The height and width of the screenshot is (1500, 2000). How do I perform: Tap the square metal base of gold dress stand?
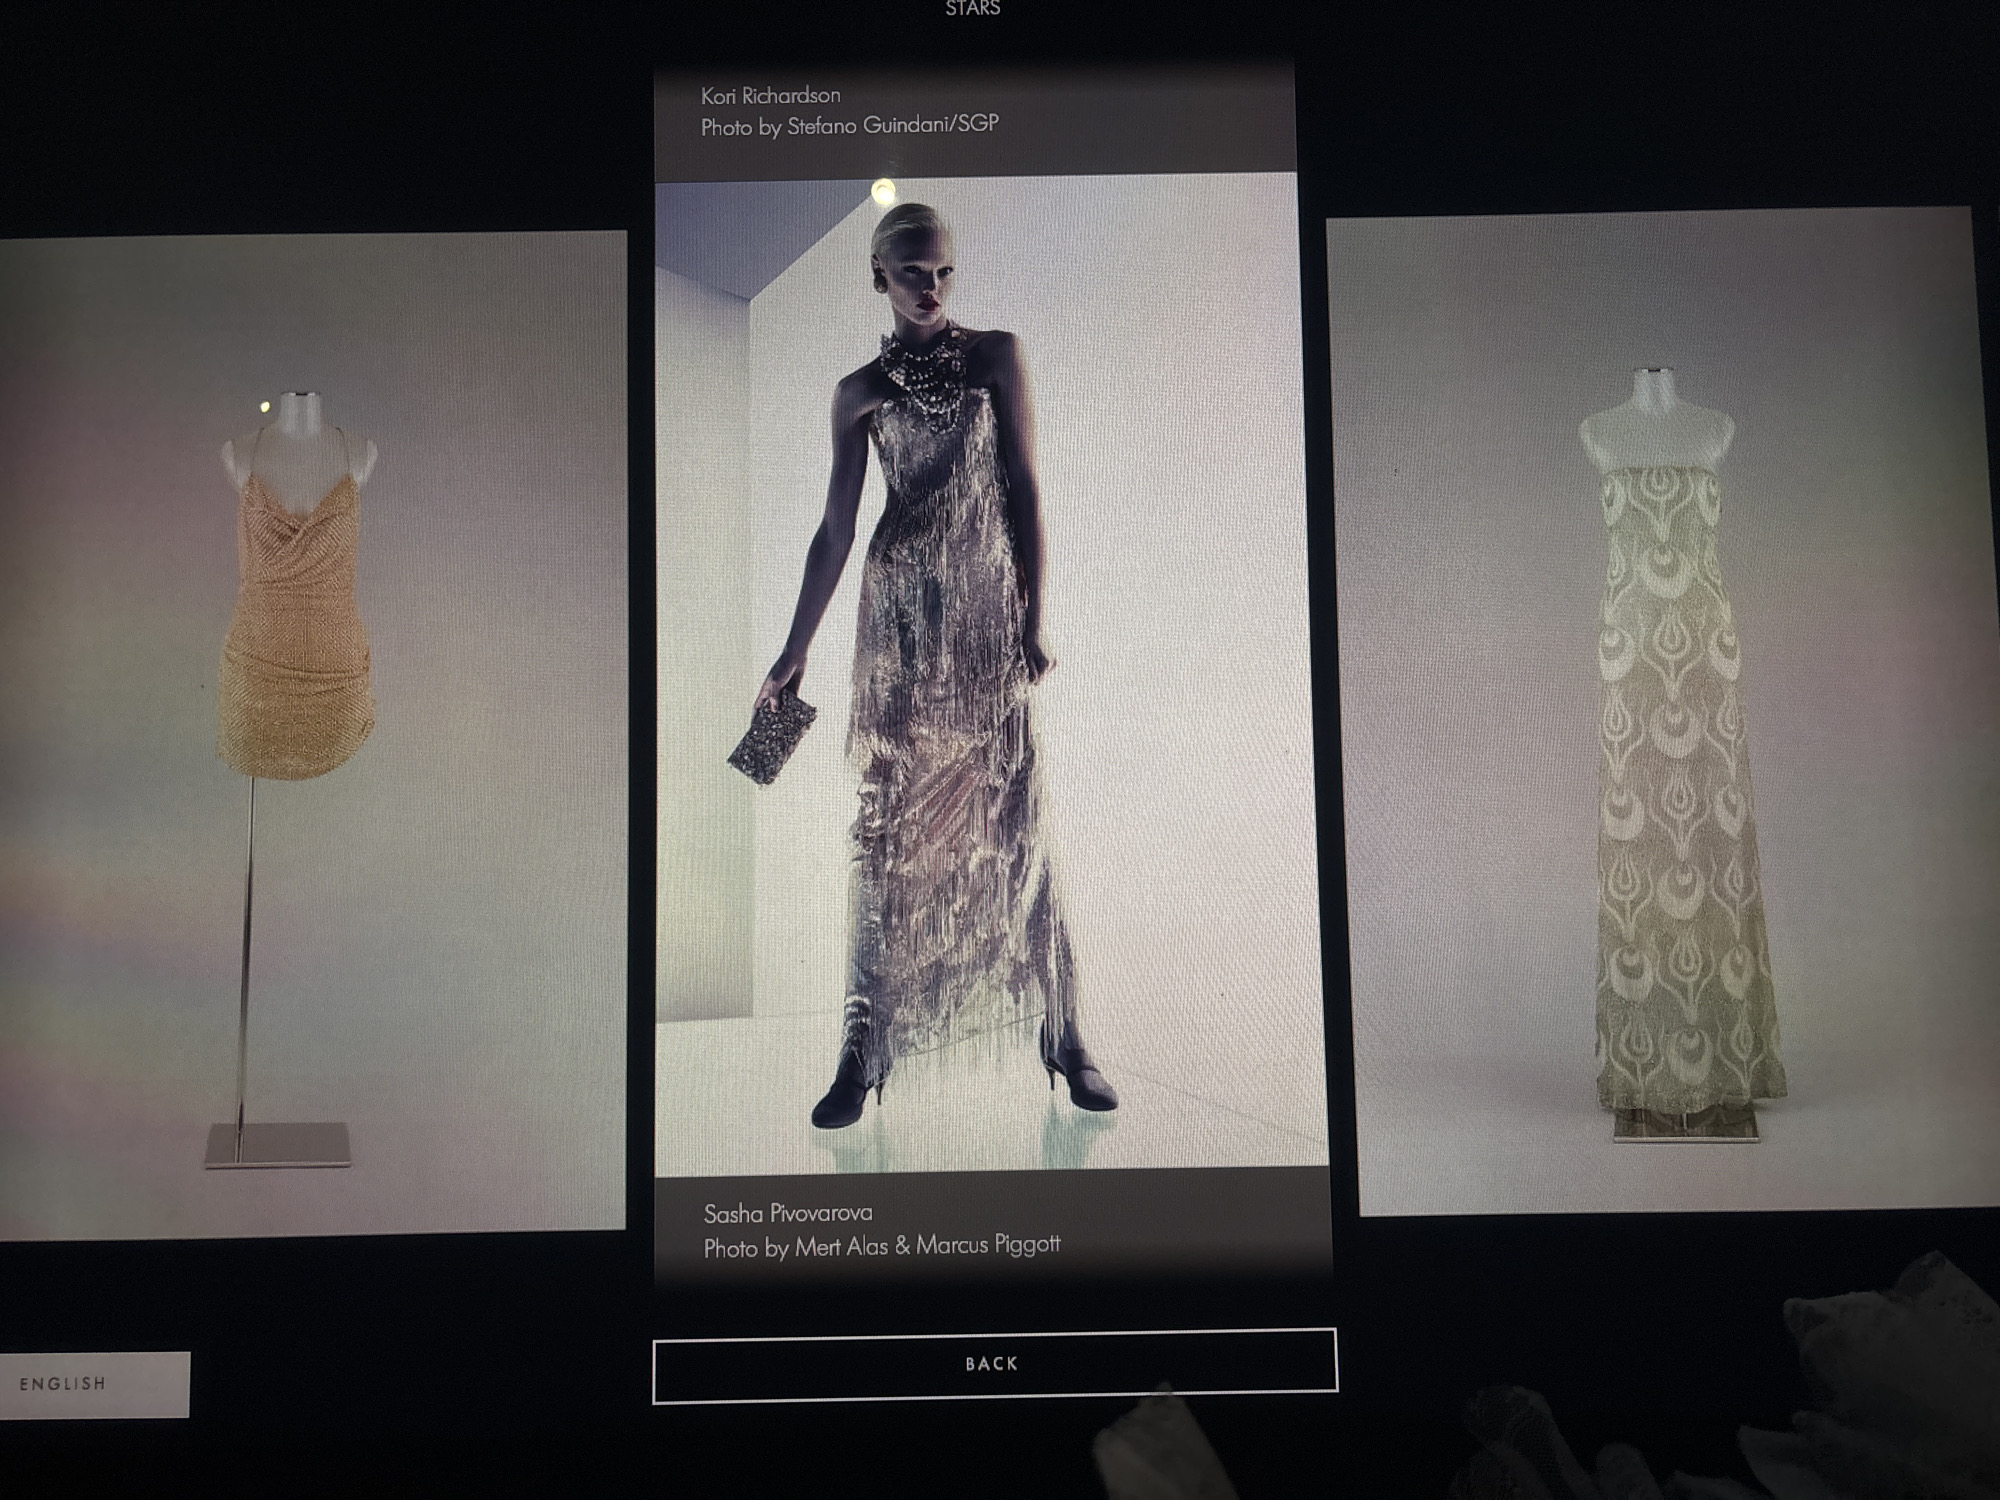tap(279, 1145)
